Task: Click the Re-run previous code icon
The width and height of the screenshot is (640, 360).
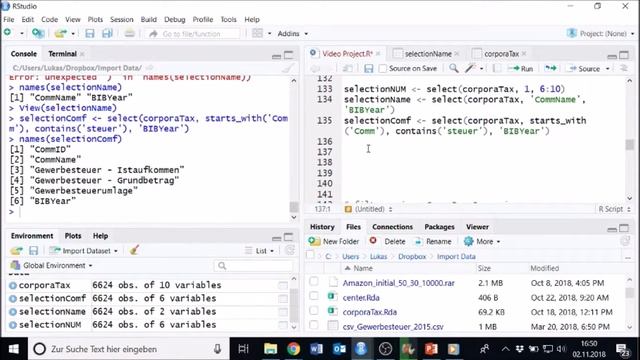Action: pos(551,68)
